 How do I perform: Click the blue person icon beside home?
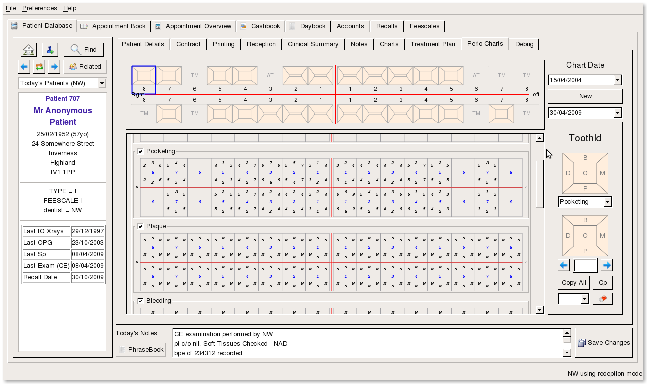[50, 50]
